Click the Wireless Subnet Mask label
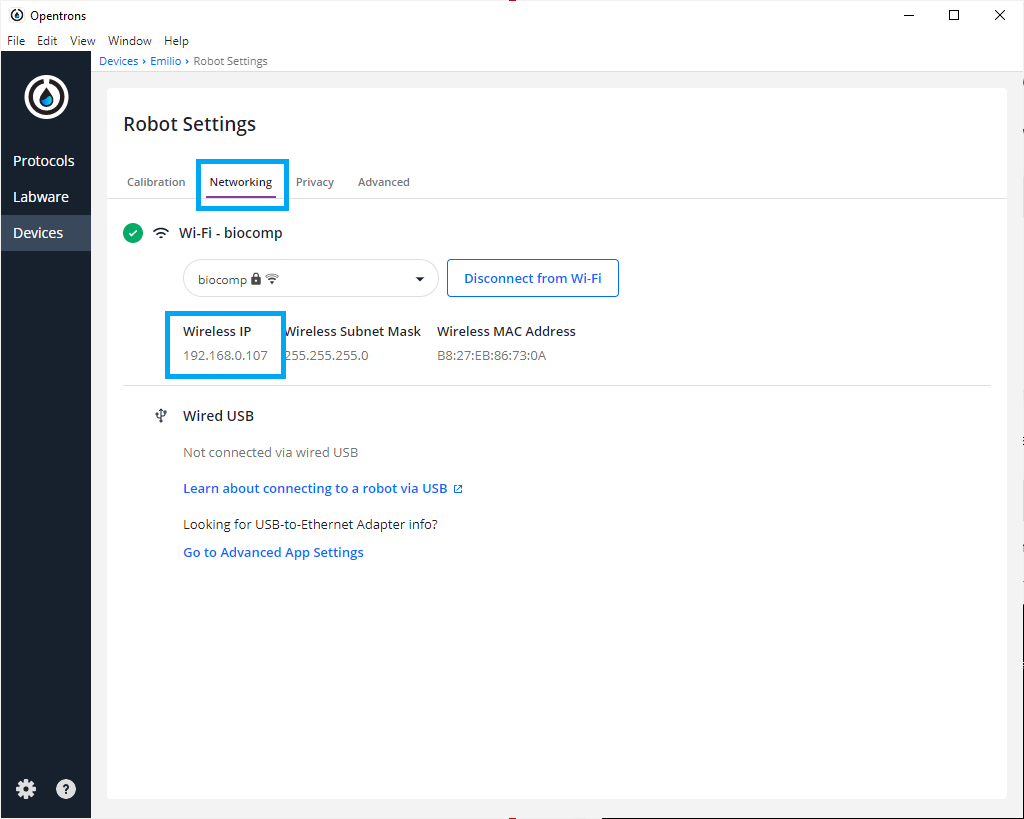This screenshot has height=819, width=1024. (353, 331)
